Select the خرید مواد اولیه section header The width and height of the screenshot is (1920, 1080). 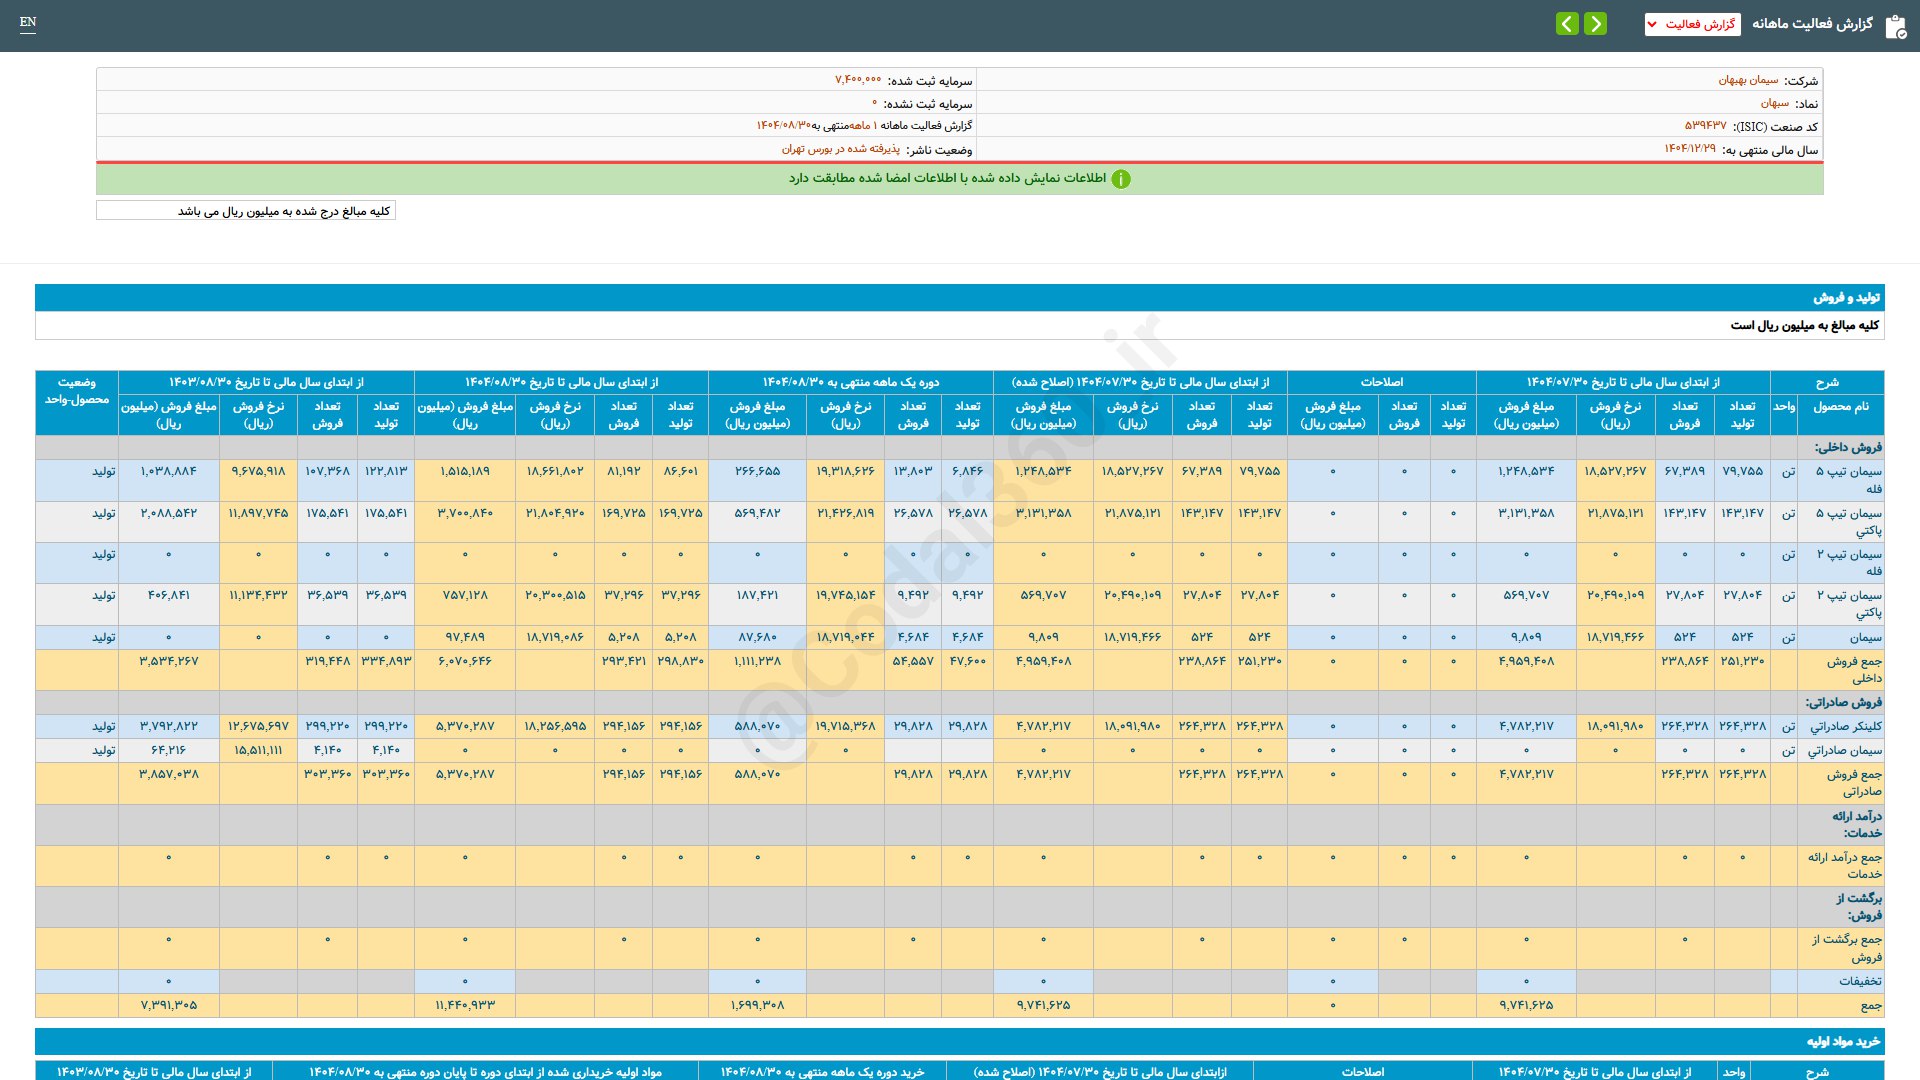click(x=1842, y=1042)
